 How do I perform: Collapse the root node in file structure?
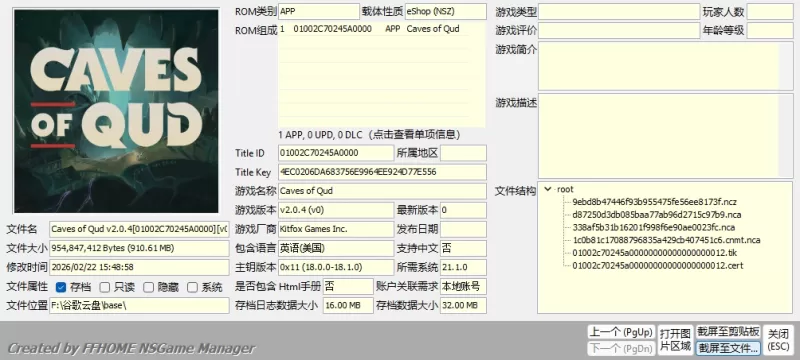click(548, 189)
